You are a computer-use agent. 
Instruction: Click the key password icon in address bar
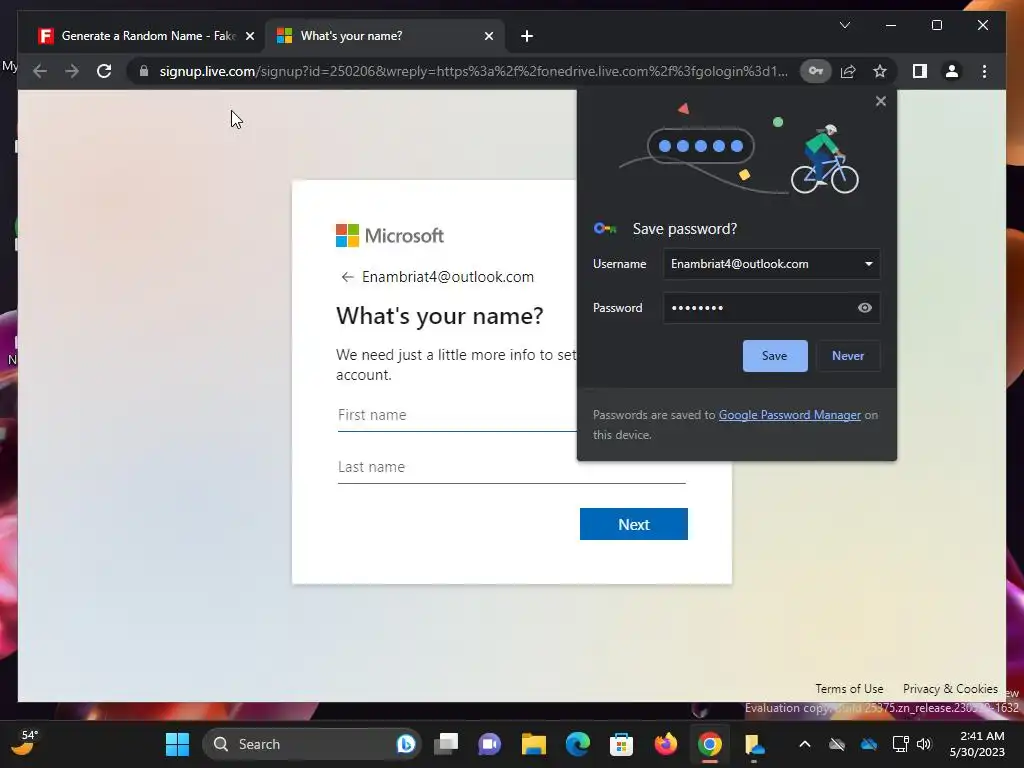click(816, 71)
